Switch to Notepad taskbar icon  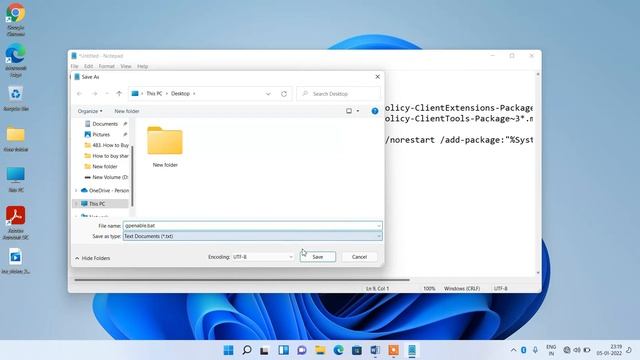[412, 350]
